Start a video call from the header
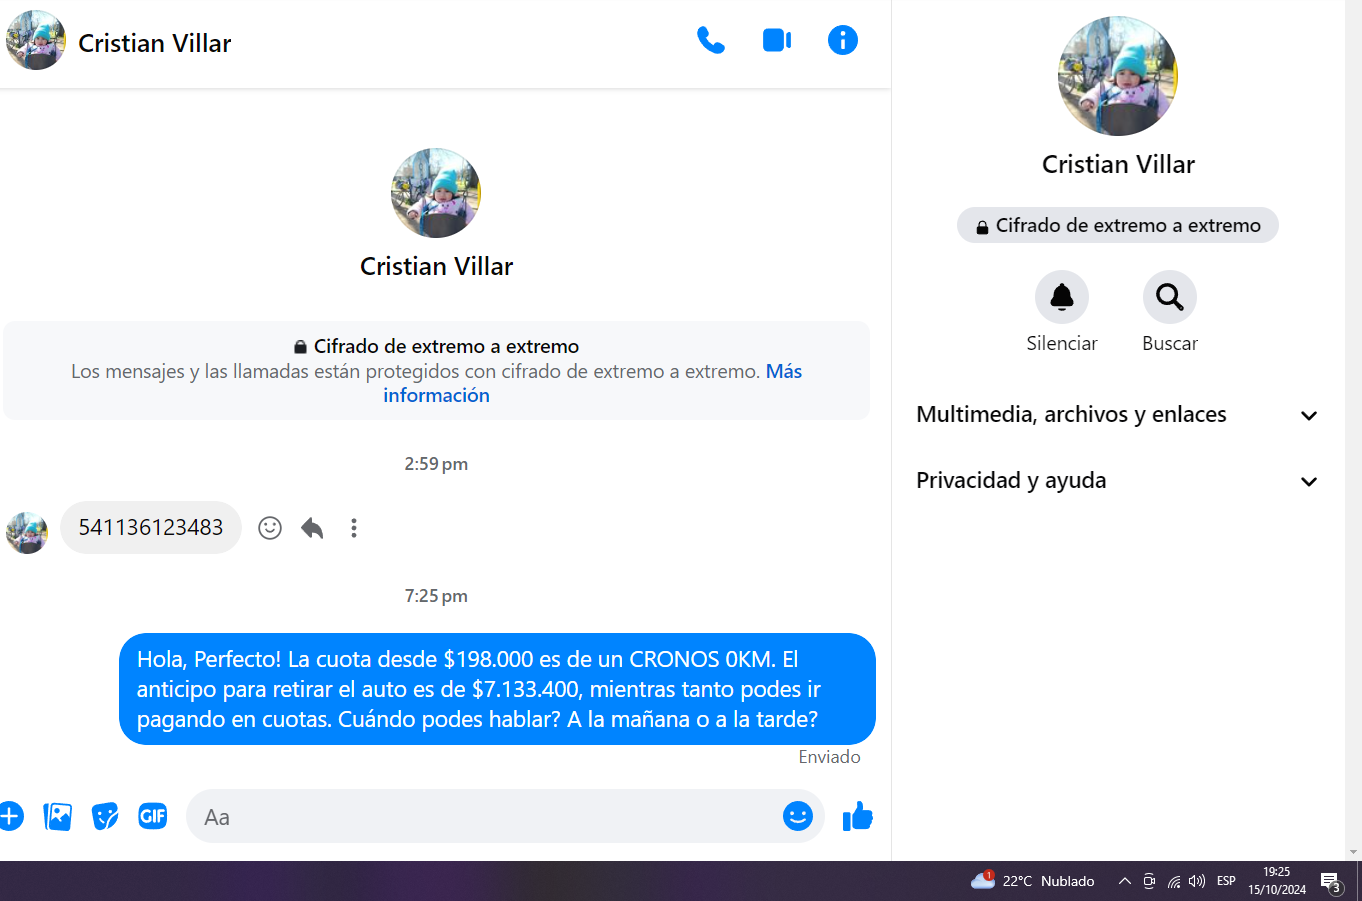The height and width of the screenshot is (901, 1362). click(777, 41)
